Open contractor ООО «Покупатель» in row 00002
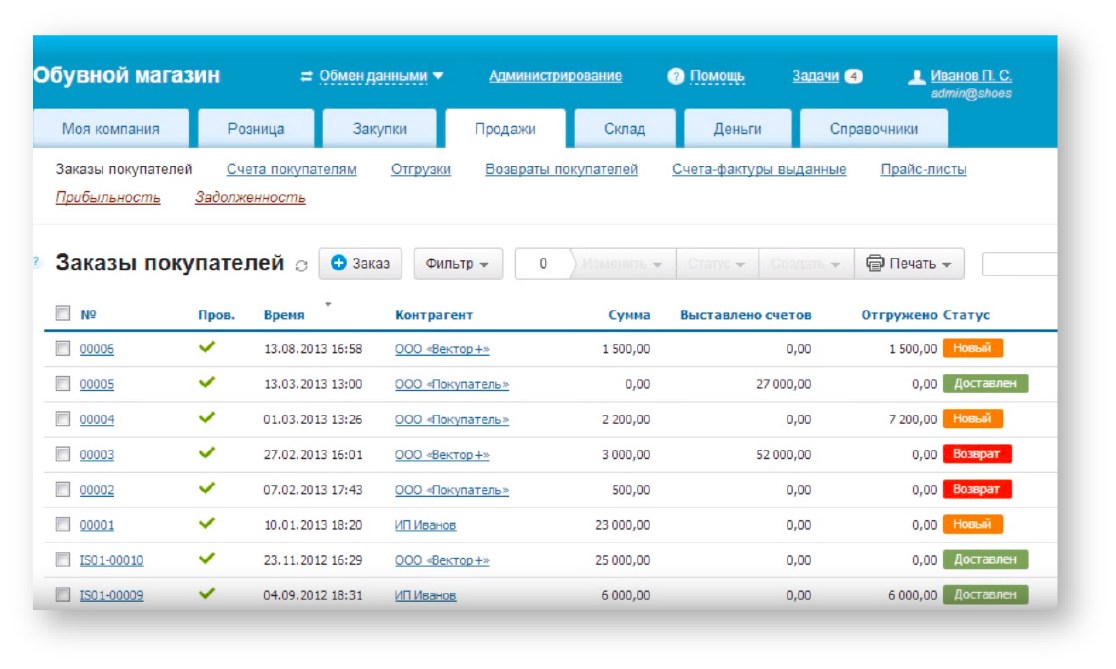 click(452, 490)
